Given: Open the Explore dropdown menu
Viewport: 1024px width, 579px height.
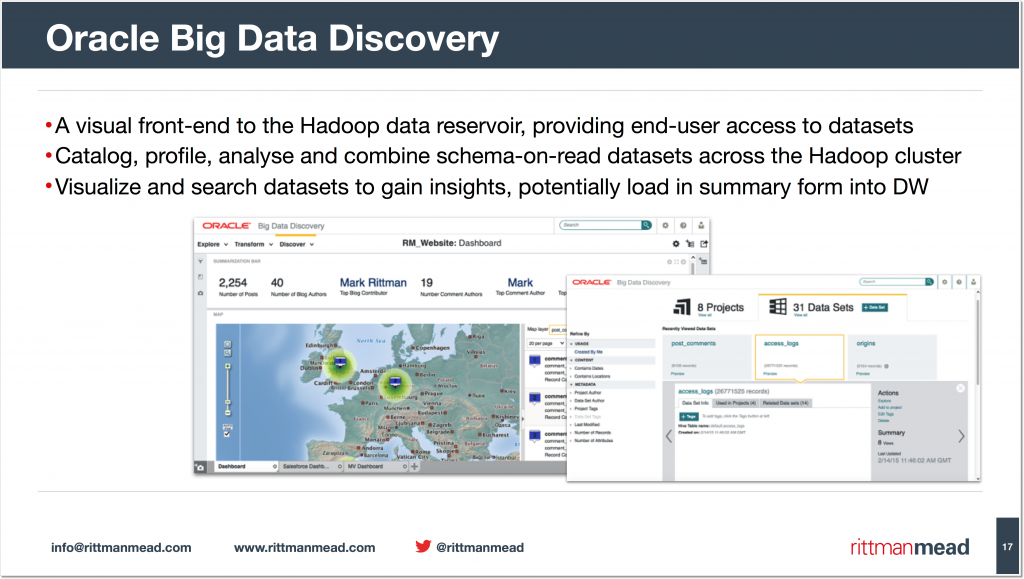Looking at the screenshot, I should 213,244.
